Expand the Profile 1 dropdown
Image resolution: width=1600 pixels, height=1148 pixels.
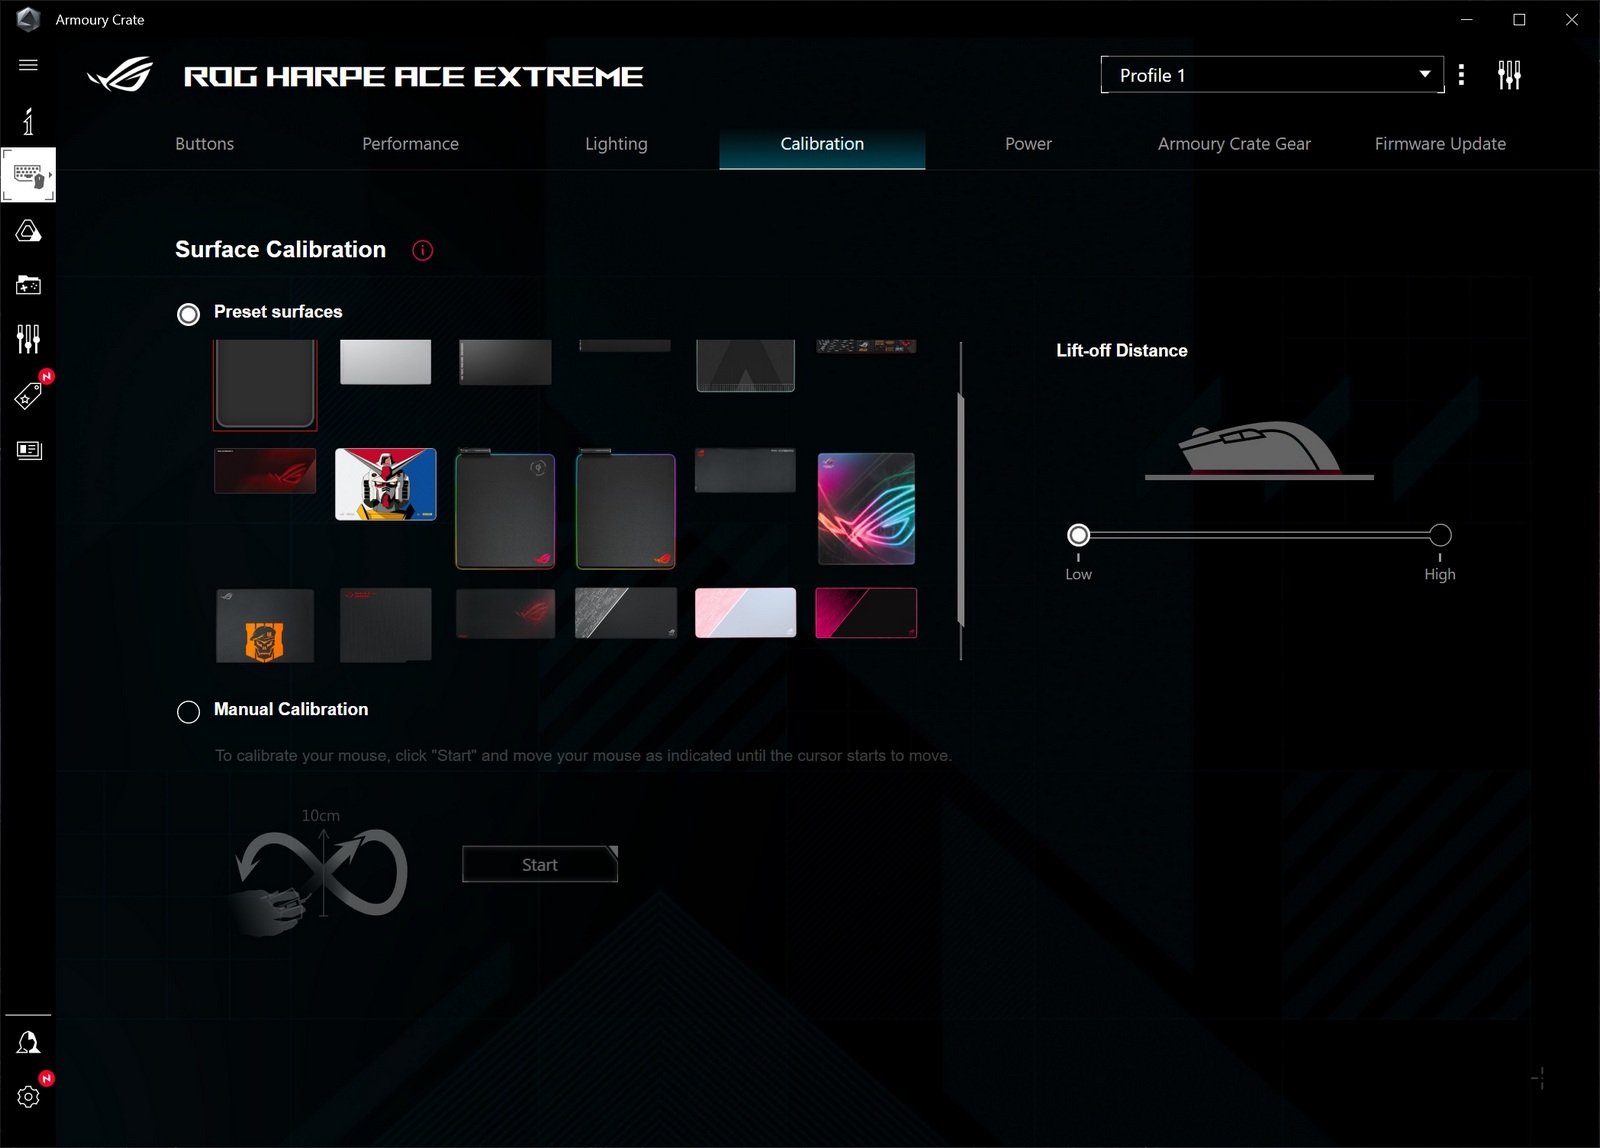coord(1272,75)
